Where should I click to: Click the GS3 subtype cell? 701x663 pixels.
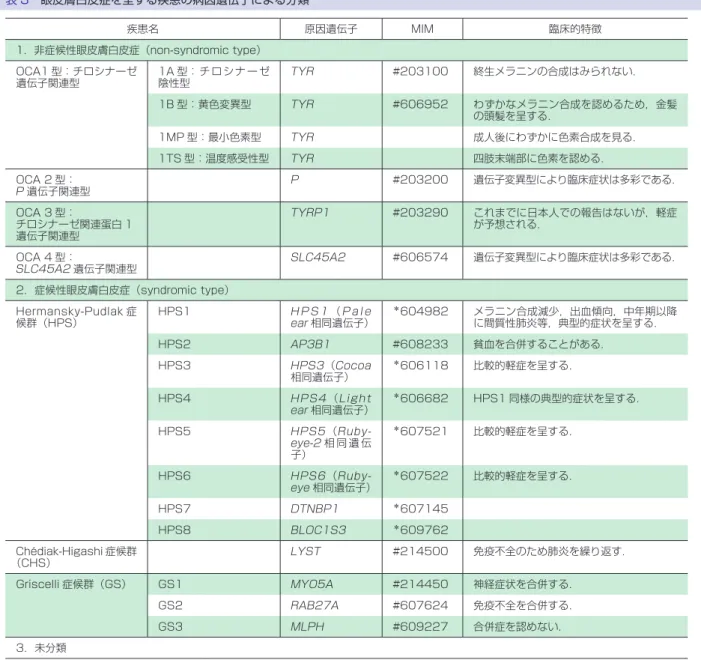point(214,626)
